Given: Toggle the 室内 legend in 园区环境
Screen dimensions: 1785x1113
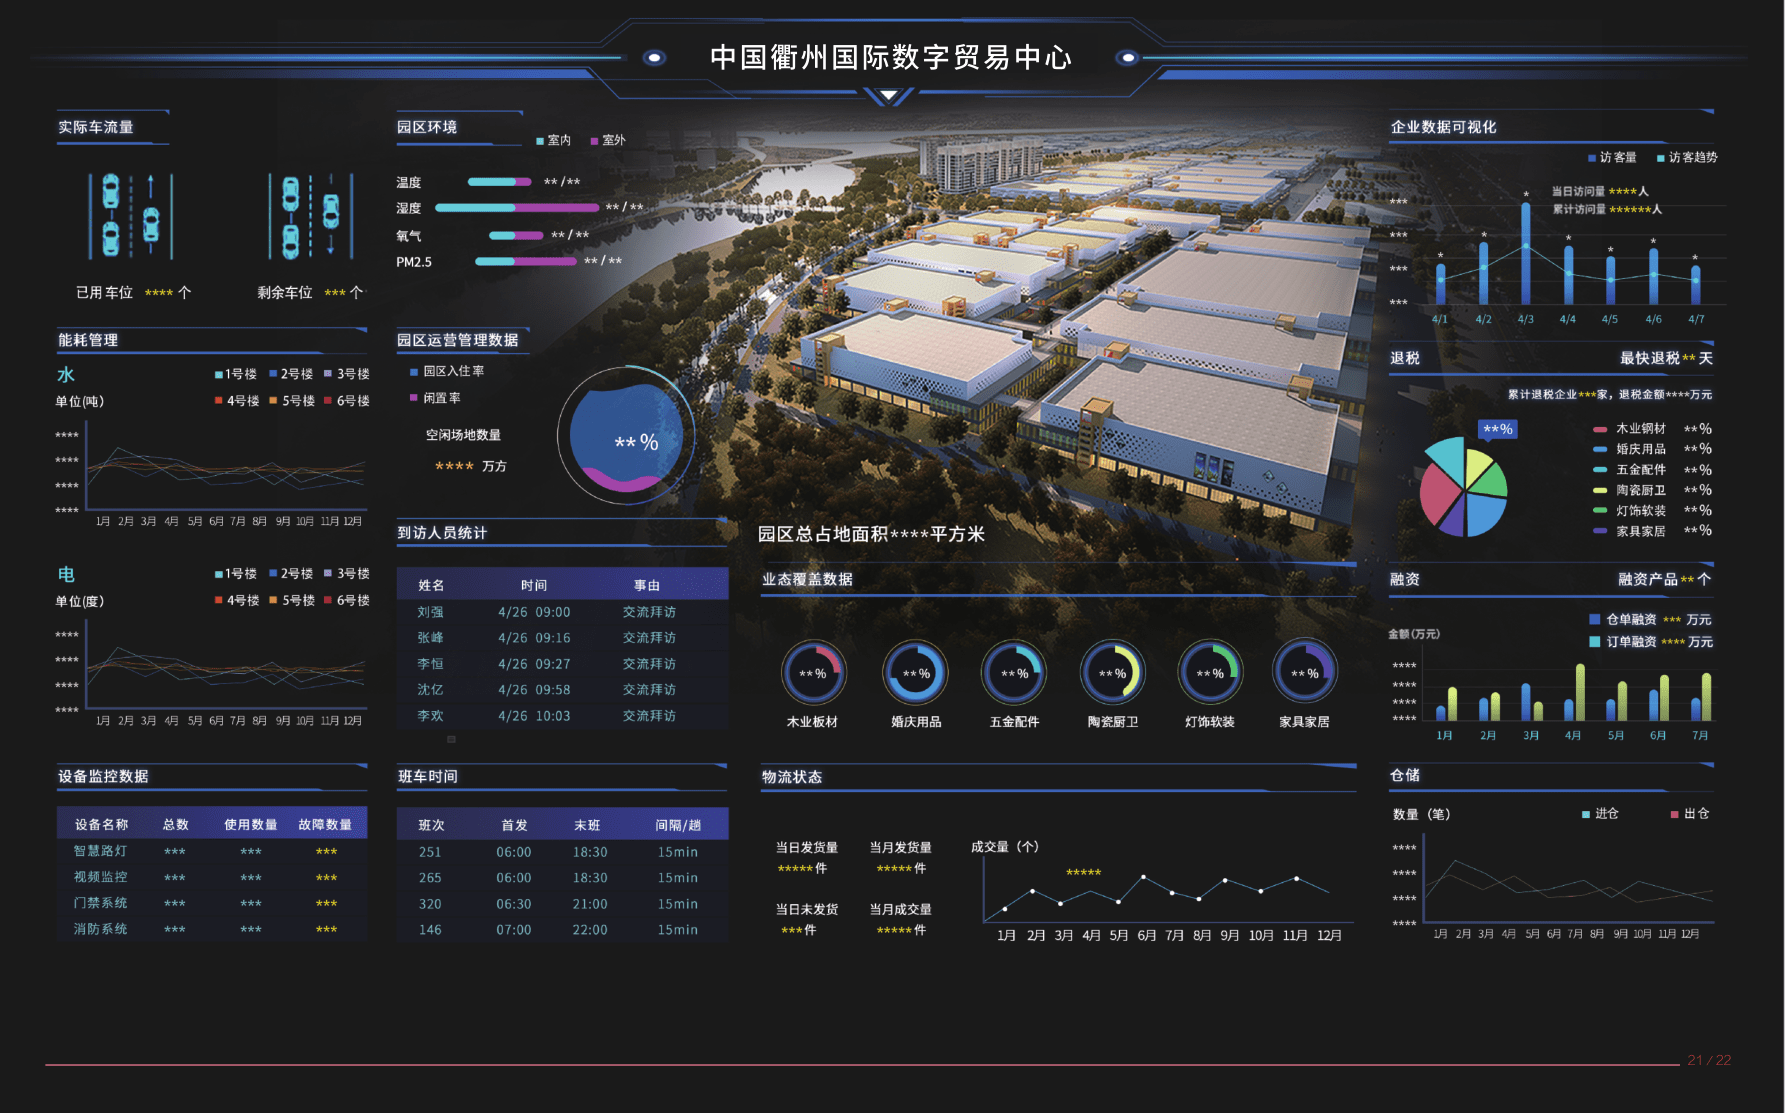Looking at the screenshot, I should click(553, 141).
